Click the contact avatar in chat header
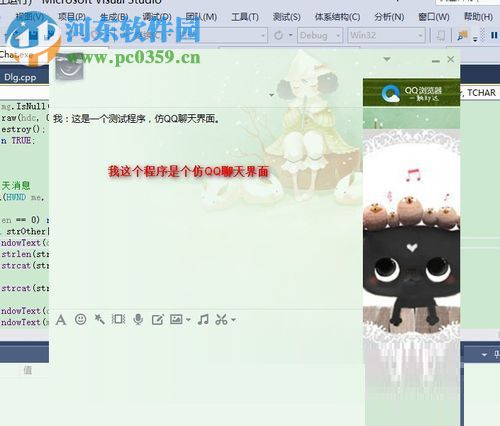500x426 pixels. click(69, 68)
